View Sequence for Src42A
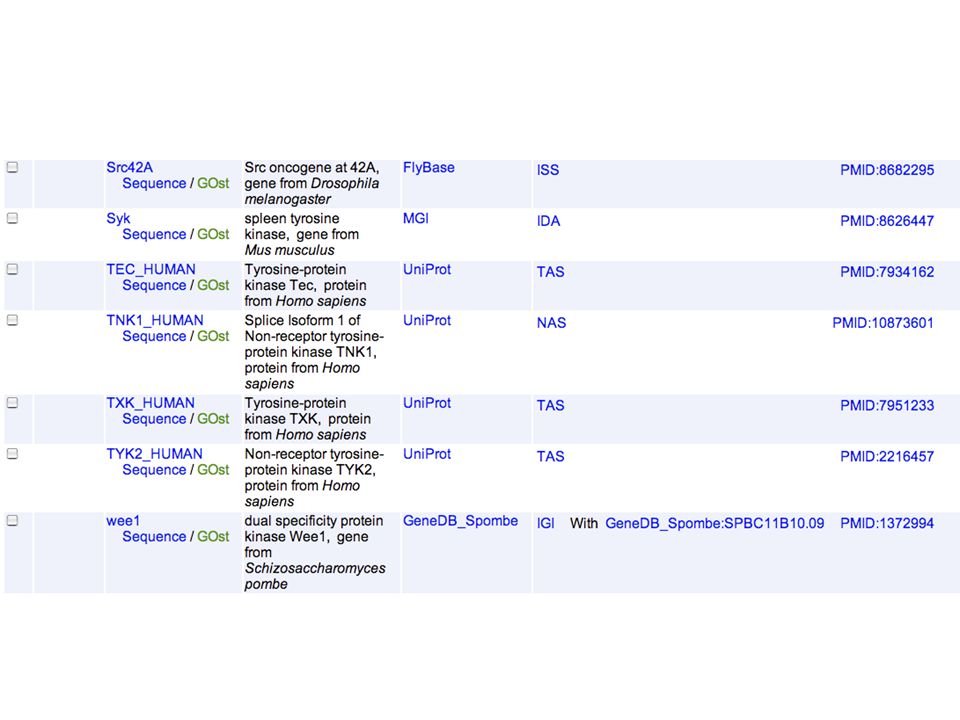The width and height of the screenshot is (960, 720). pyautogui.click(x=154, y=183)
